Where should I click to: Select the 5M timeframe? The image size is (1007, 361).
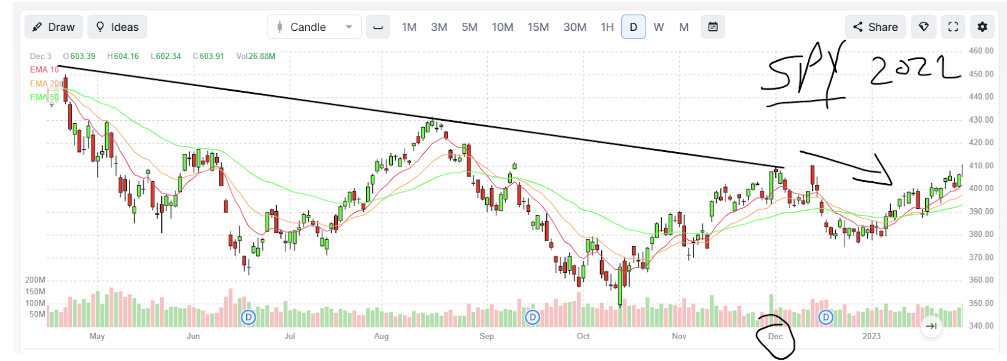(469, 27)
